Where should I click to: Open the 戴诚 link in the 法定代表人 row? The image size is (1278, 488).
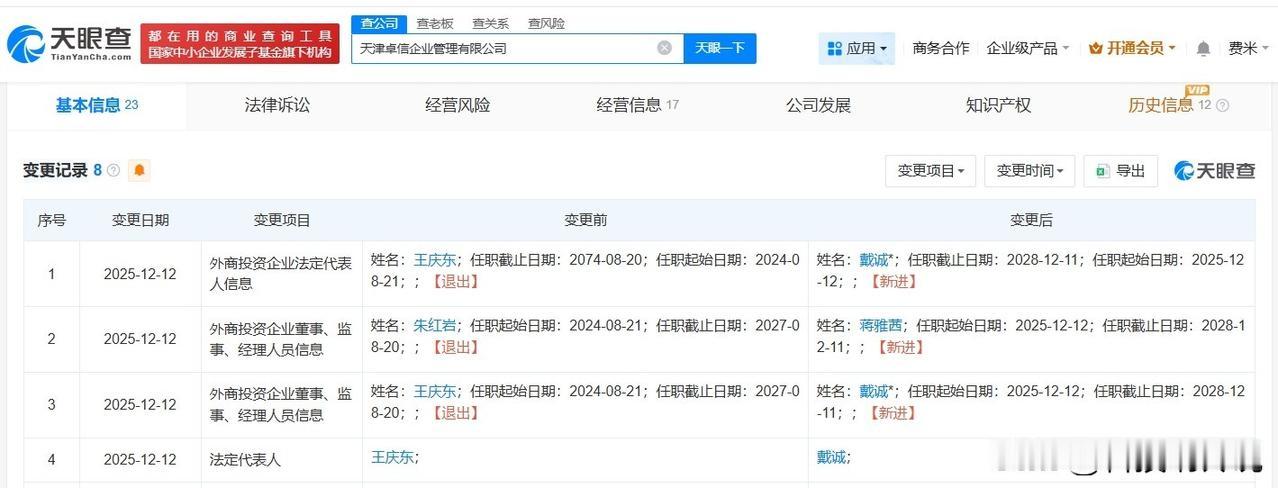point(831,457)
